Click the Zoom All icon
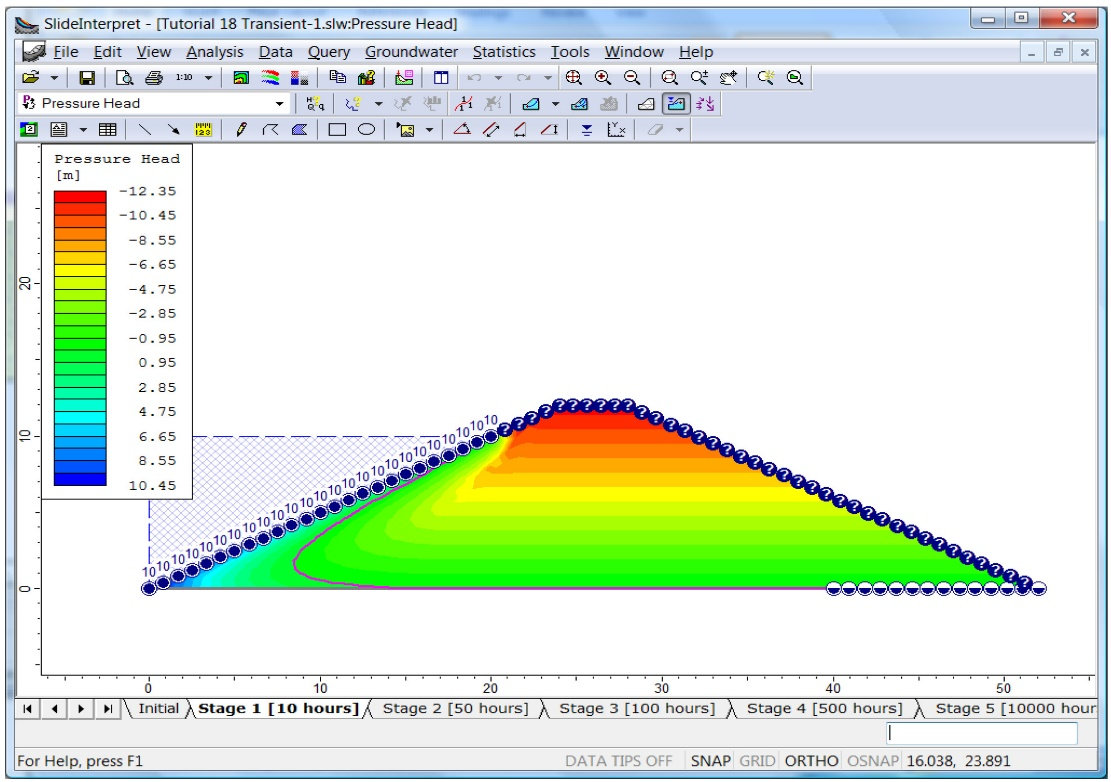Screen dimensions: 1111x782 [573, 77]
